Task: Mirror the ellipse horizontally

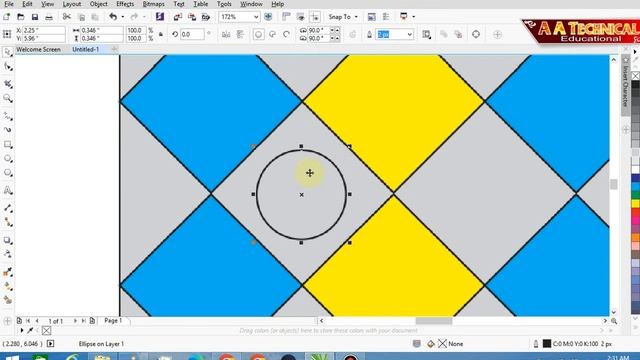Action: click(x=226, y=34)
